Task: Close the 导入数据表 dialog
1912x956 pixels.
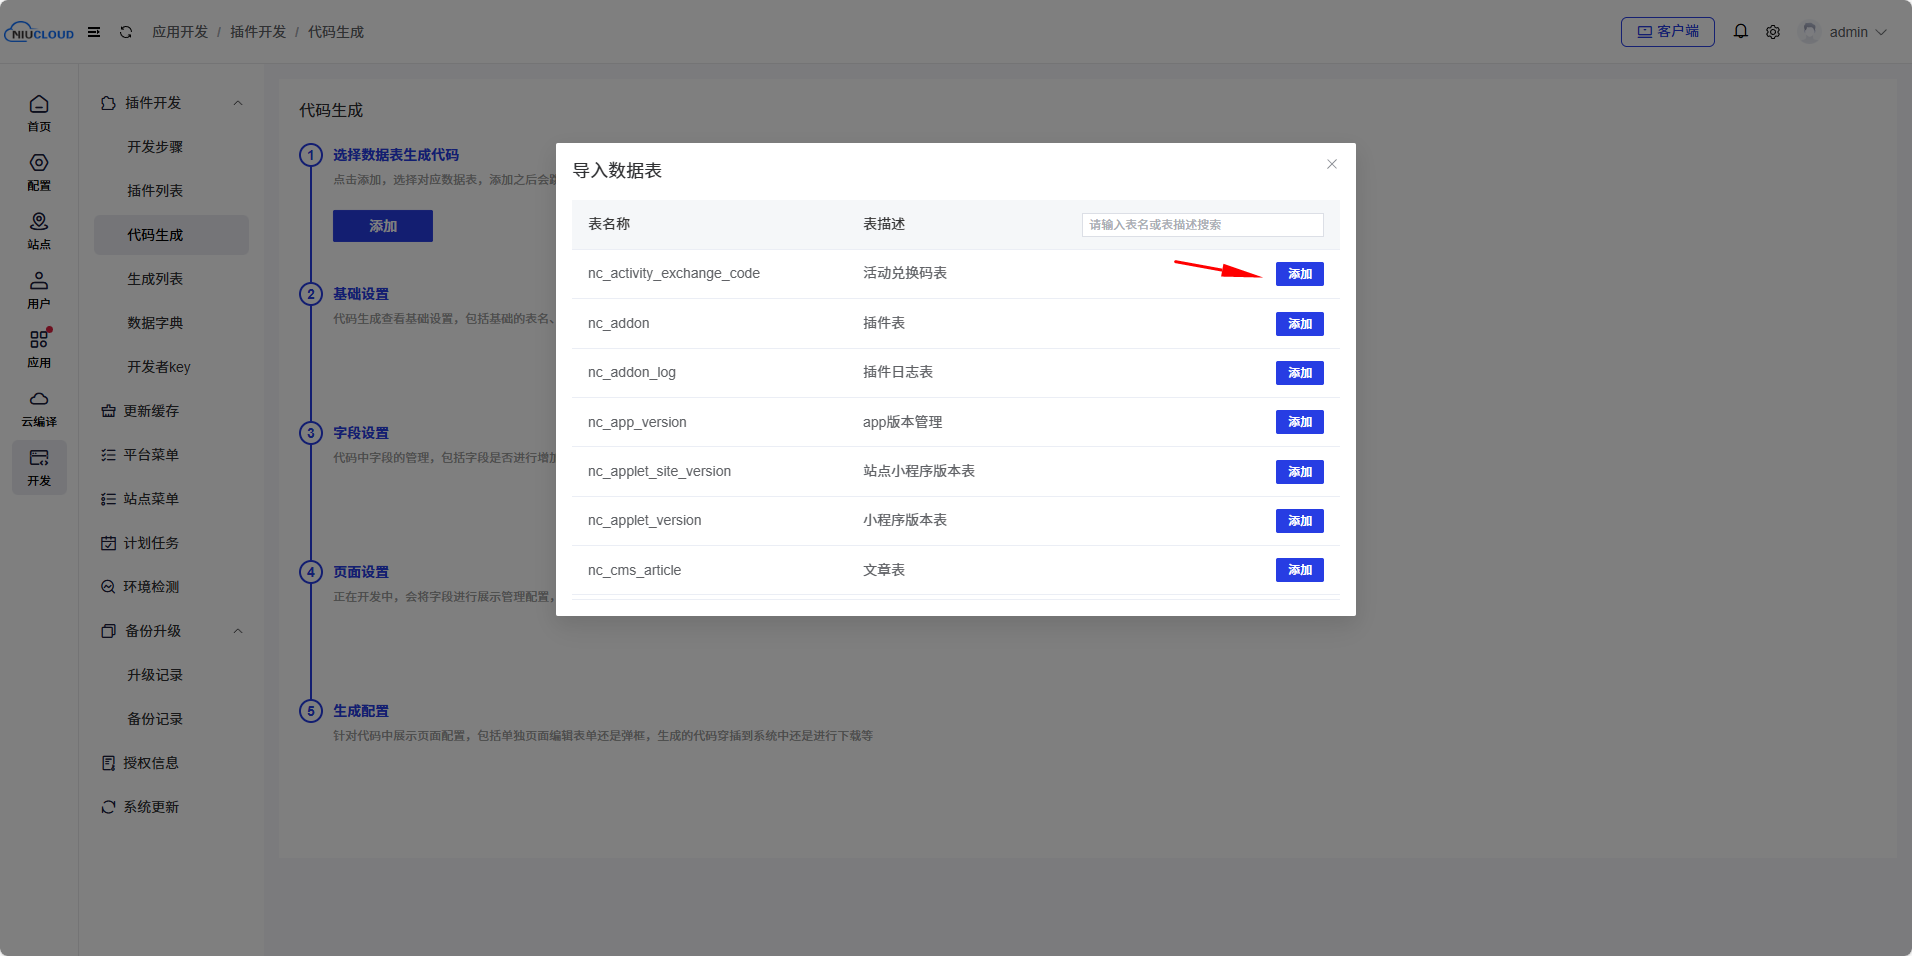Action: [x=1330, y=163]
